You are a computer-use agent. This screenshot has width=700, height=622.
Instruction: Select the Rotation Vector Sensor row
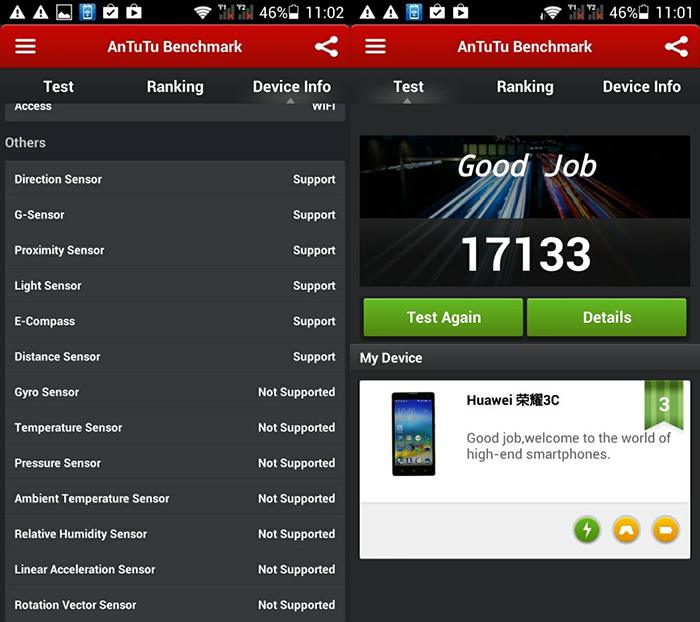[x=175, y=605]
